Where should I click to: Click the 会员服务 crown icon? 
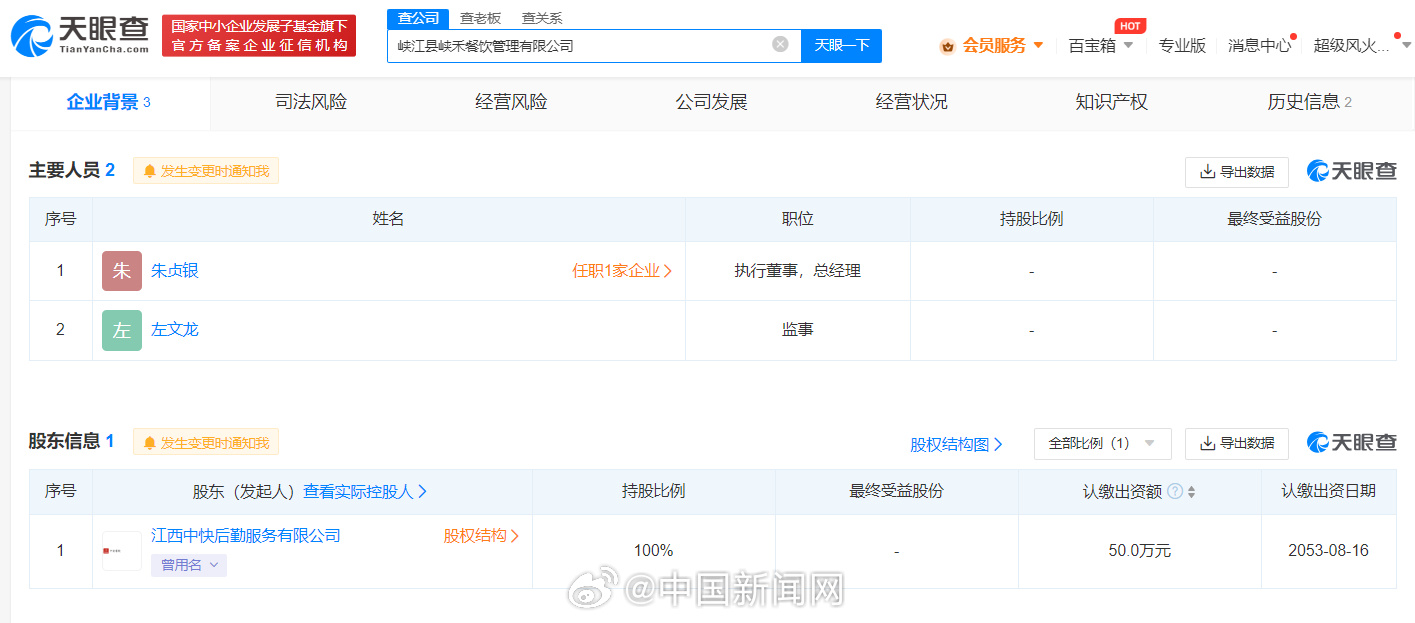click(947, 46)
